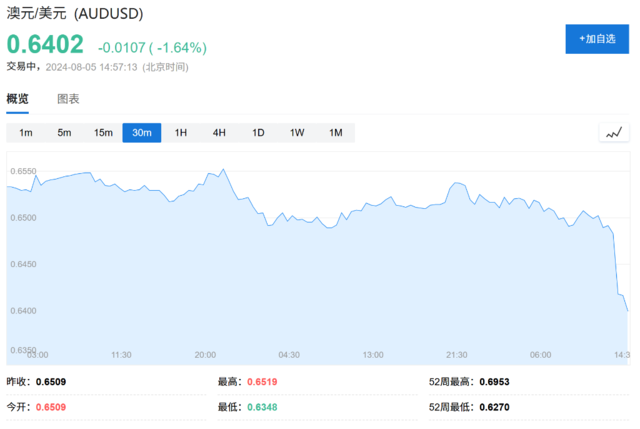640x429 pixels.
Task: Open the line chart type icon
Action: click(614, 133)
